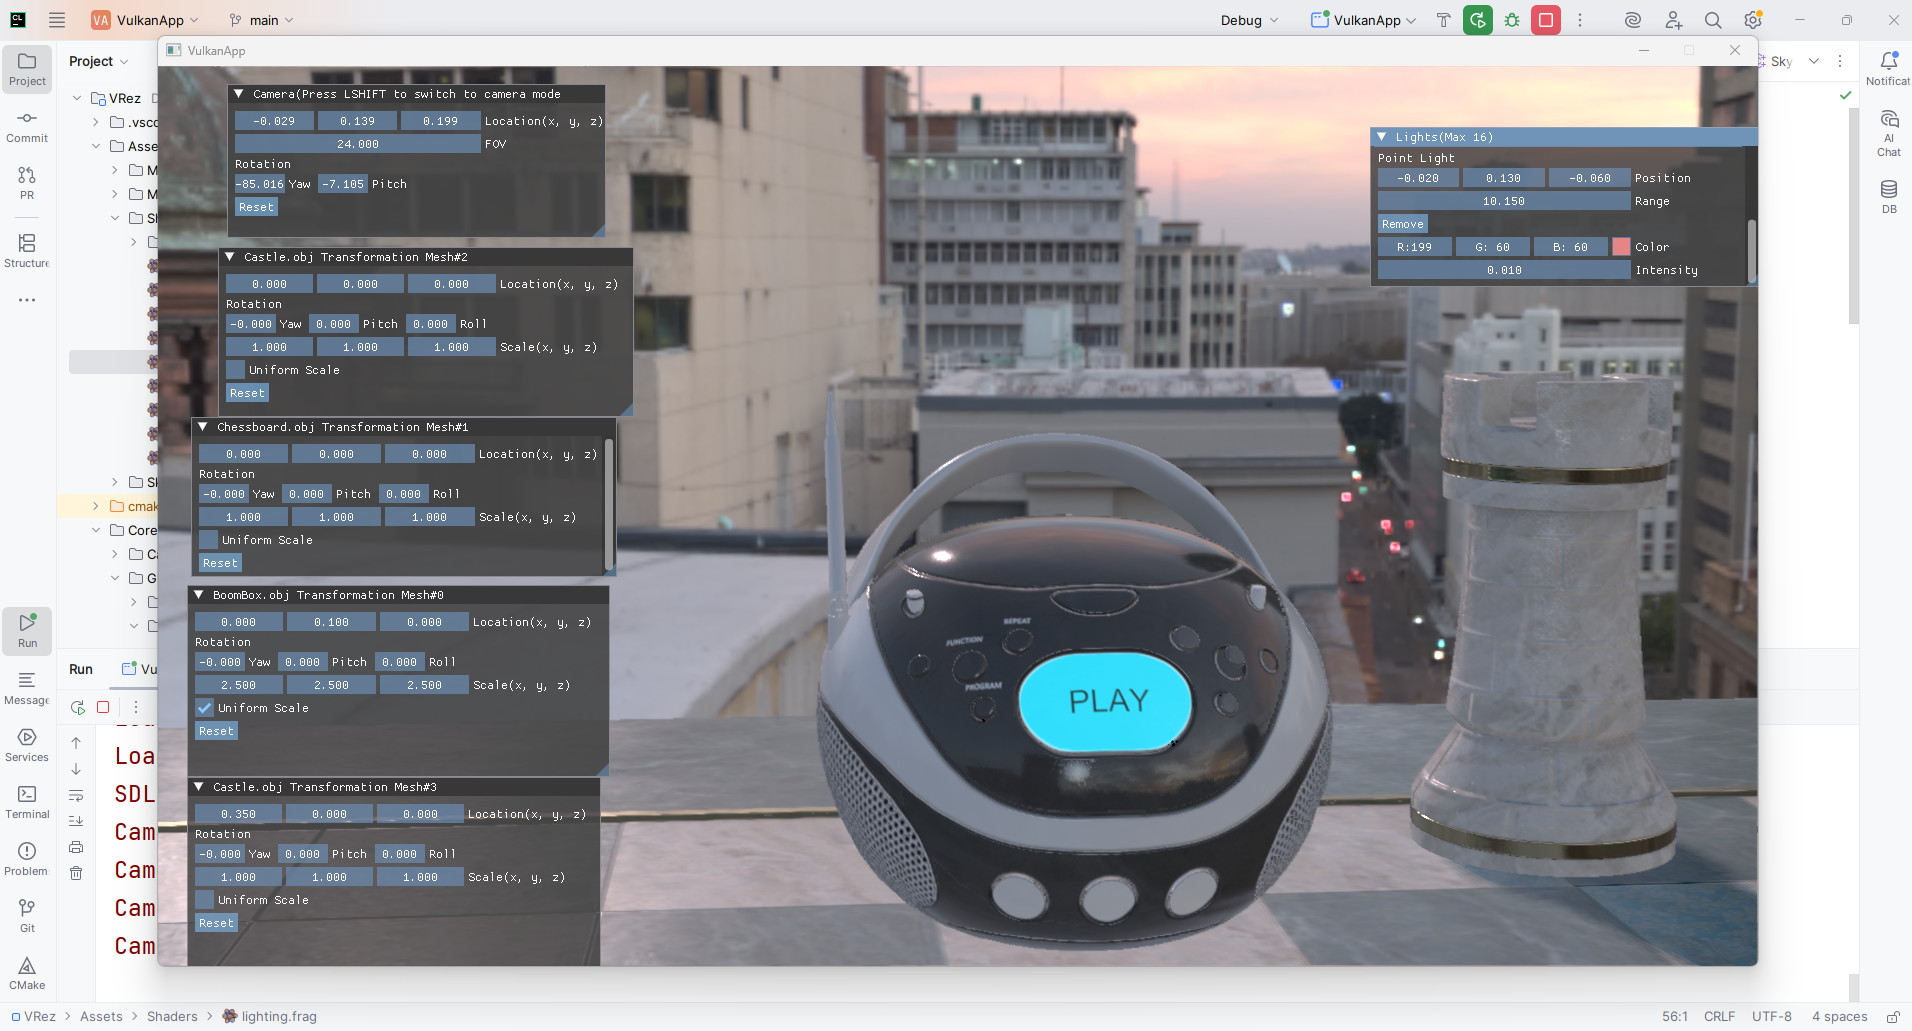Switch to the Run tab
The width and height of the screenshot is (1912, 1031).
click(x=81, y=669)
